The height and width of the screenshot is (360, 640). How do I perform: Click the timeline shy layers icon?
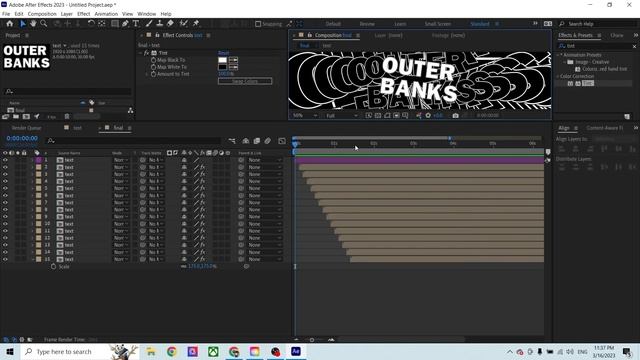[x=246, y=141]
